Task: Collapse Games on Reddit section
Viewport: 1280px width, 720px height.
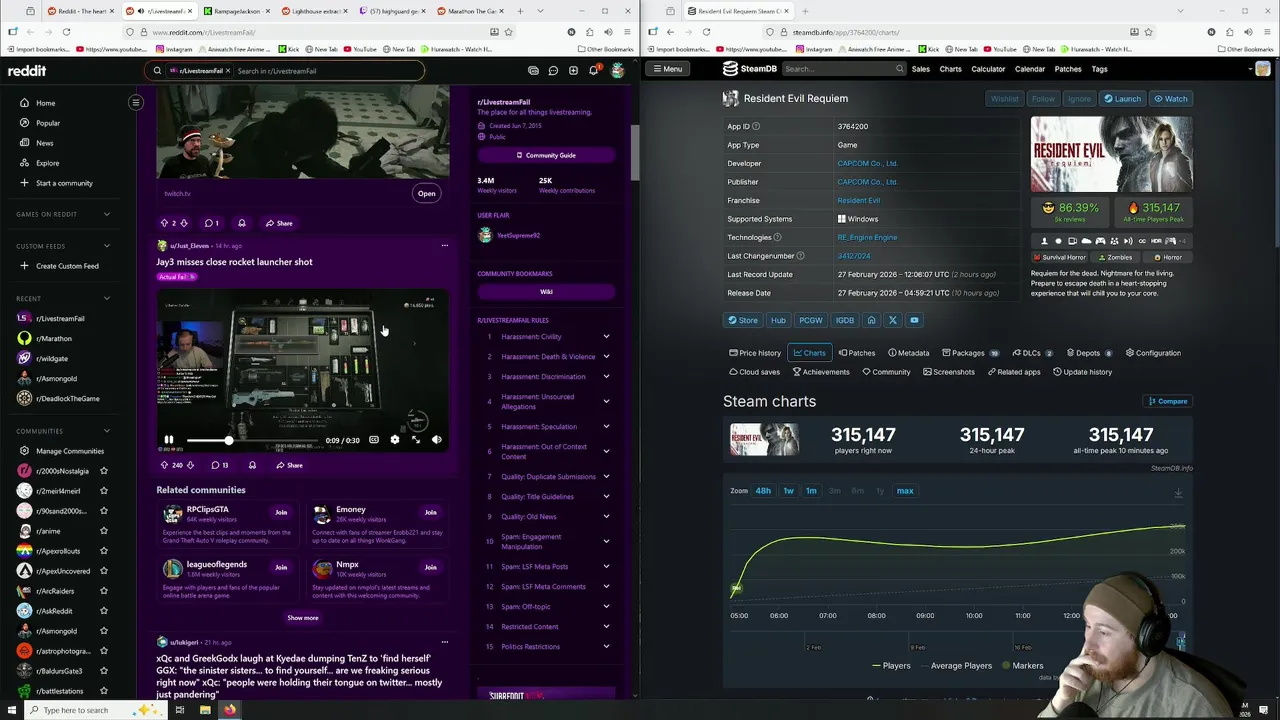Action: click(107, 214)
